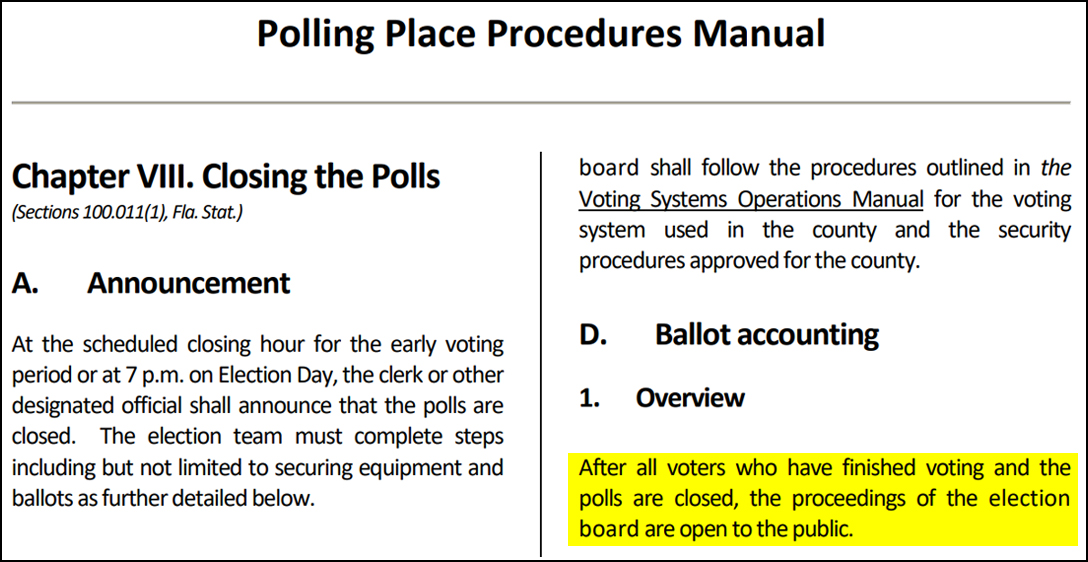Click the word 'Announcement' in section A
Image resolution: width=1088 pixels, height=562 pixels.
[x=189, y=284]
